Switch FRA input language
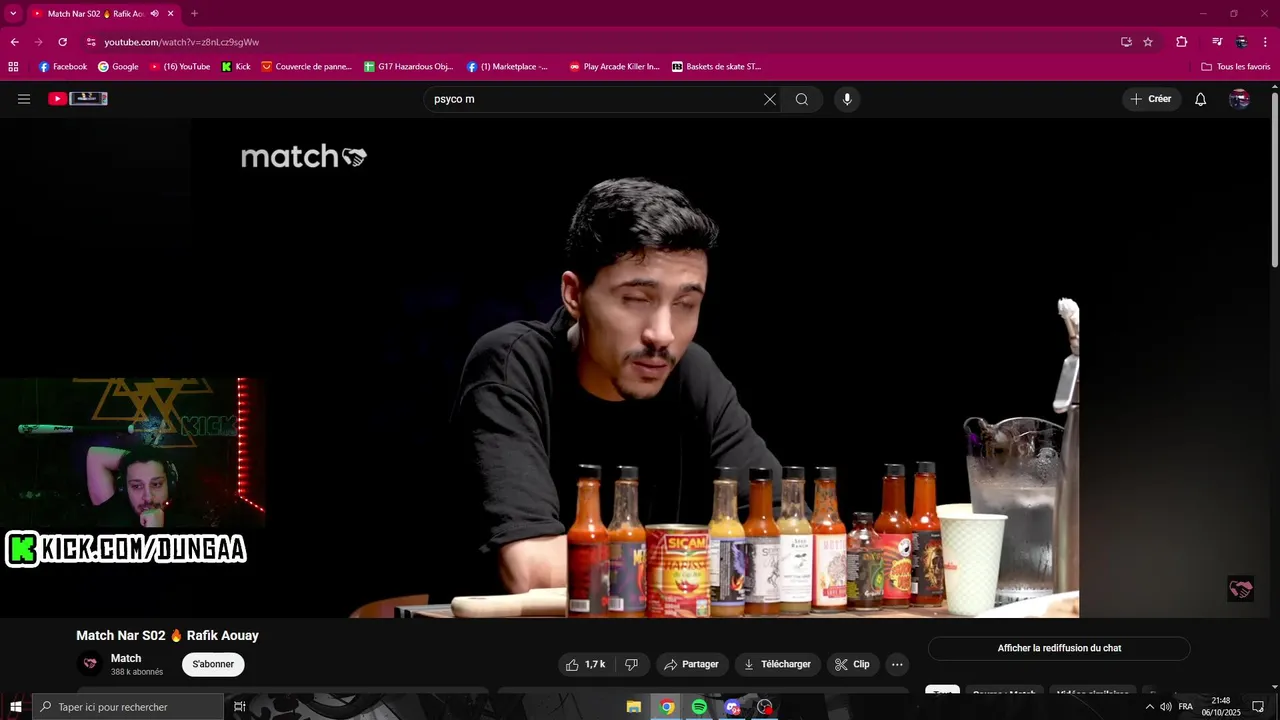Viewport: 1280px width, 720px height. (1186, 707)
